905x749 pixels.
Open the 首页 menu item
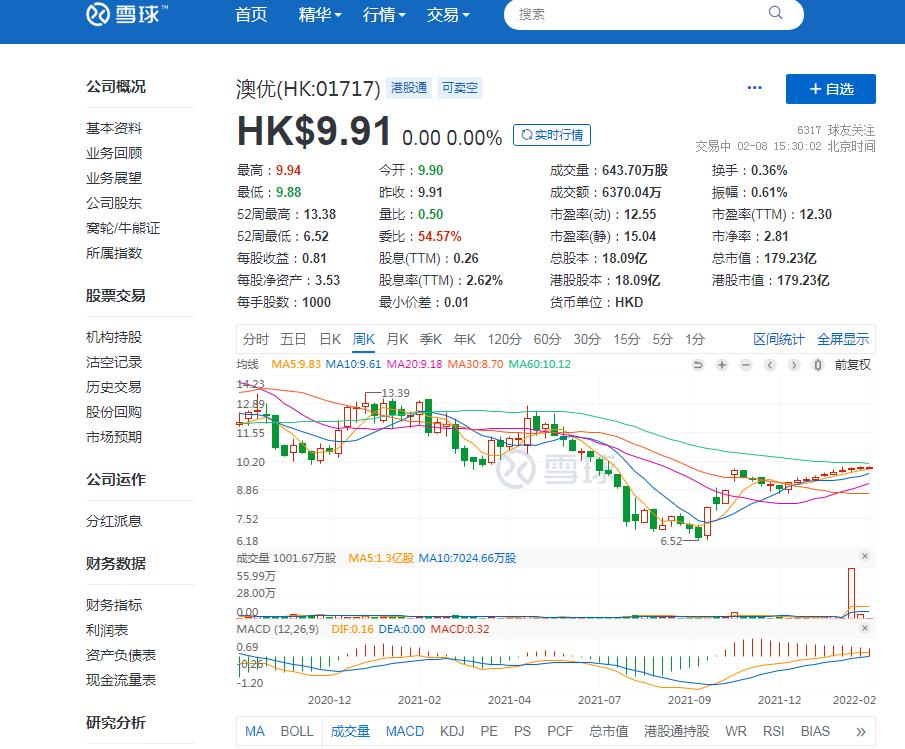tap(250, 16)
